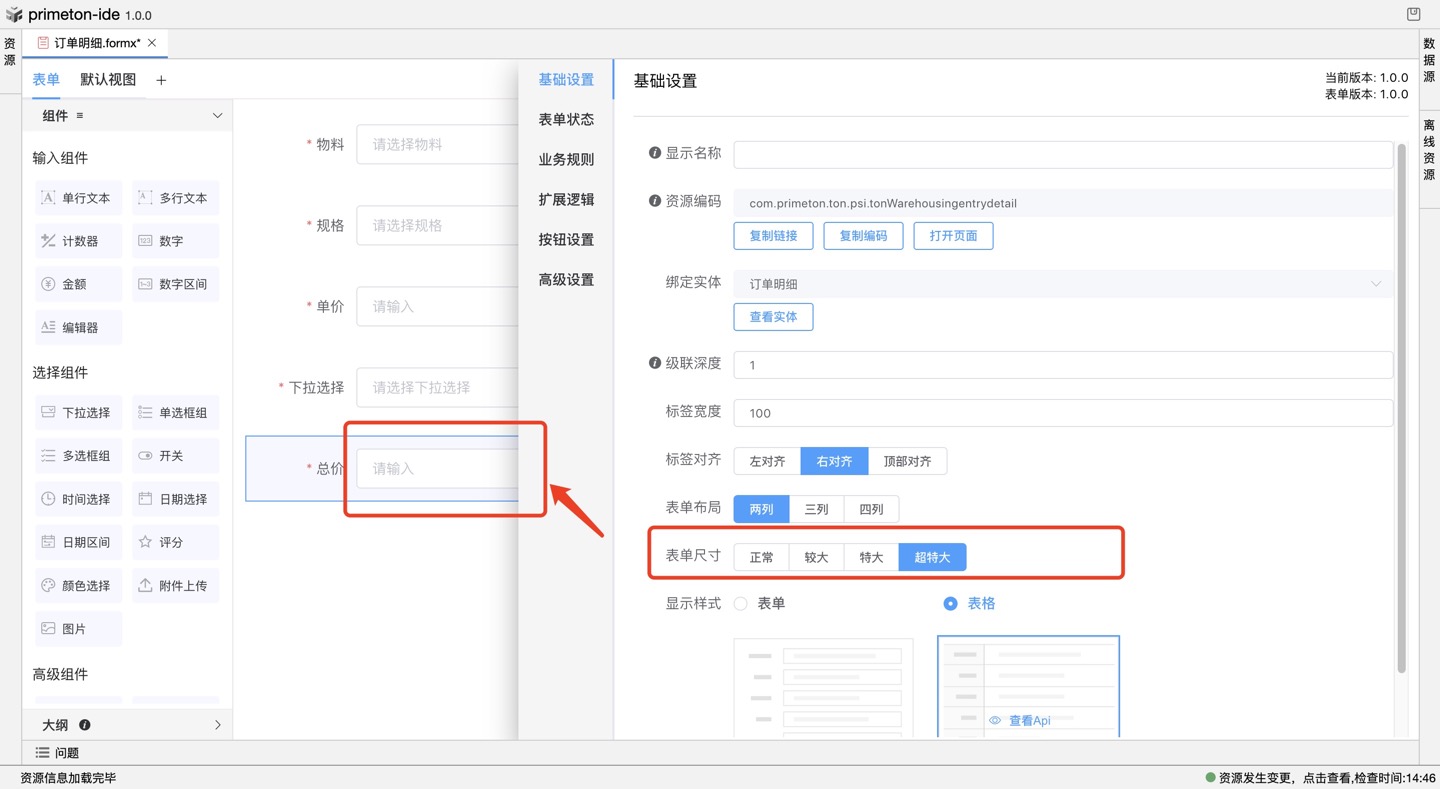This screenshot has width=1440, height=789.
Task: Select the 图片 image component
Action: pos(77,628)
